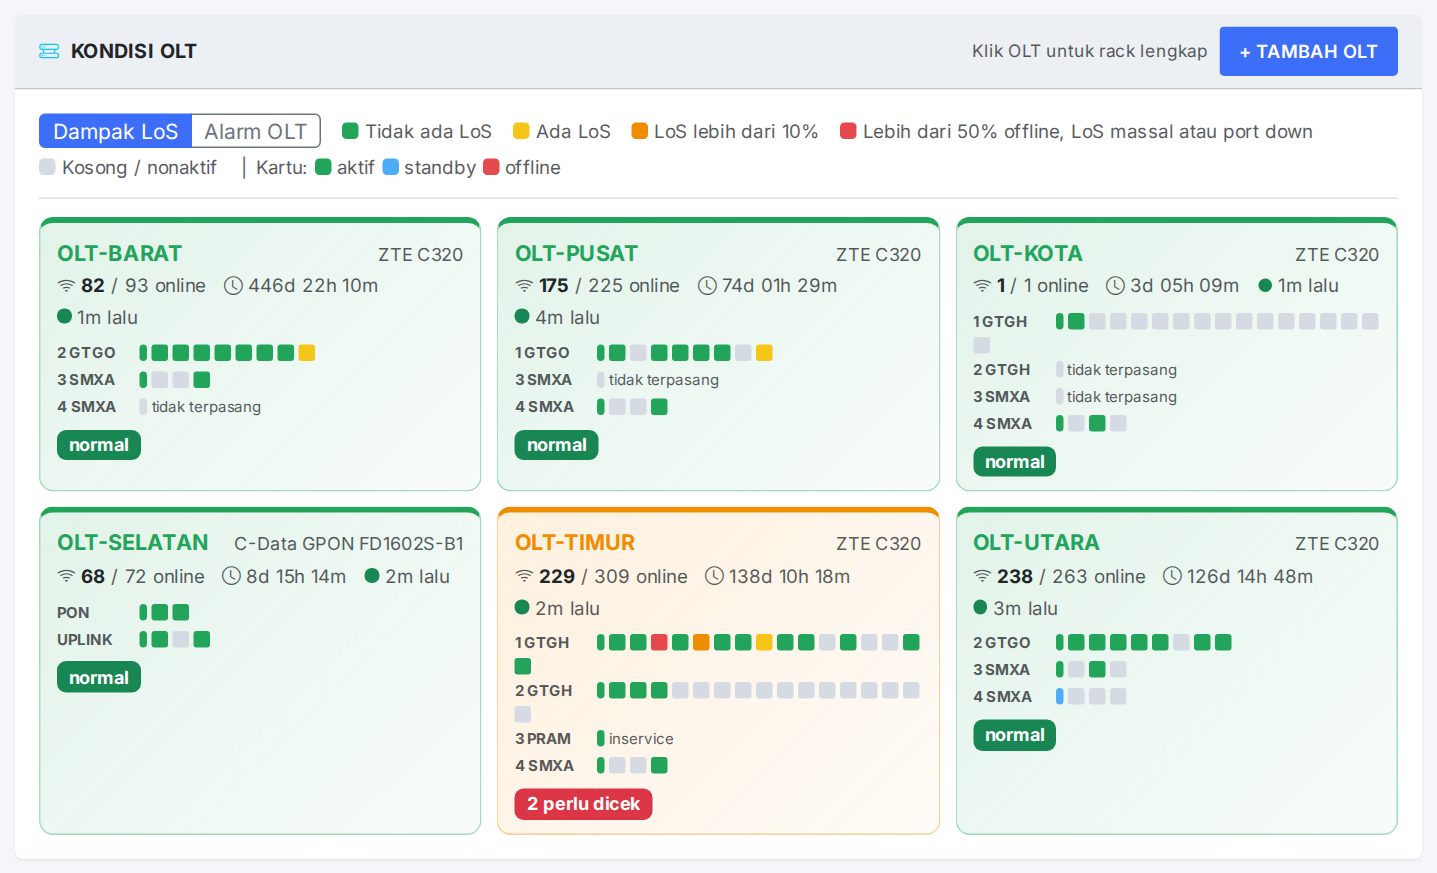Screen dimensions: 1437x873
Task: Open the OLT-BARAT title
Action: pos(119,254)
